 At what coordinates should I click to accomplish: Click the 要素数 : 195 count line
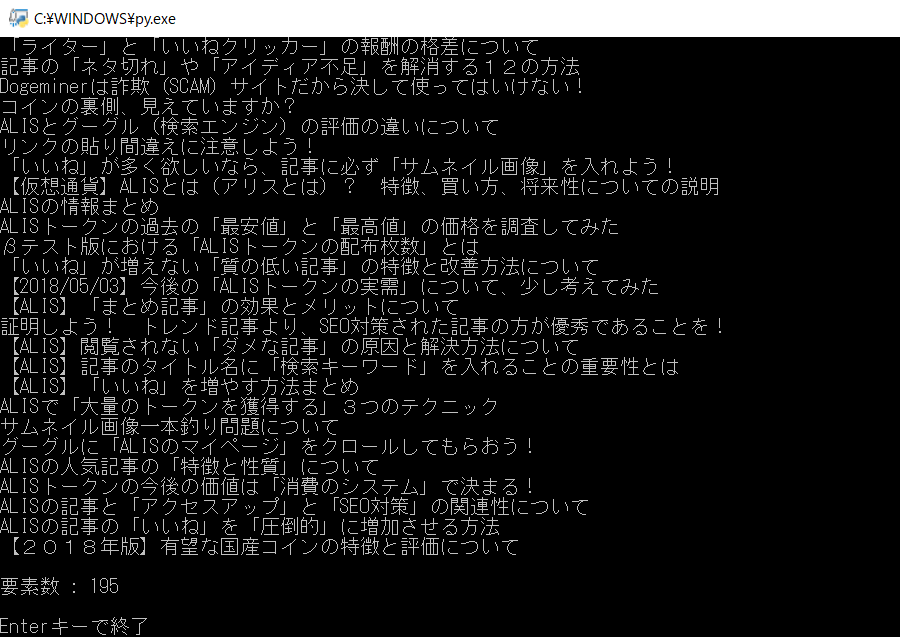point(60,586)
